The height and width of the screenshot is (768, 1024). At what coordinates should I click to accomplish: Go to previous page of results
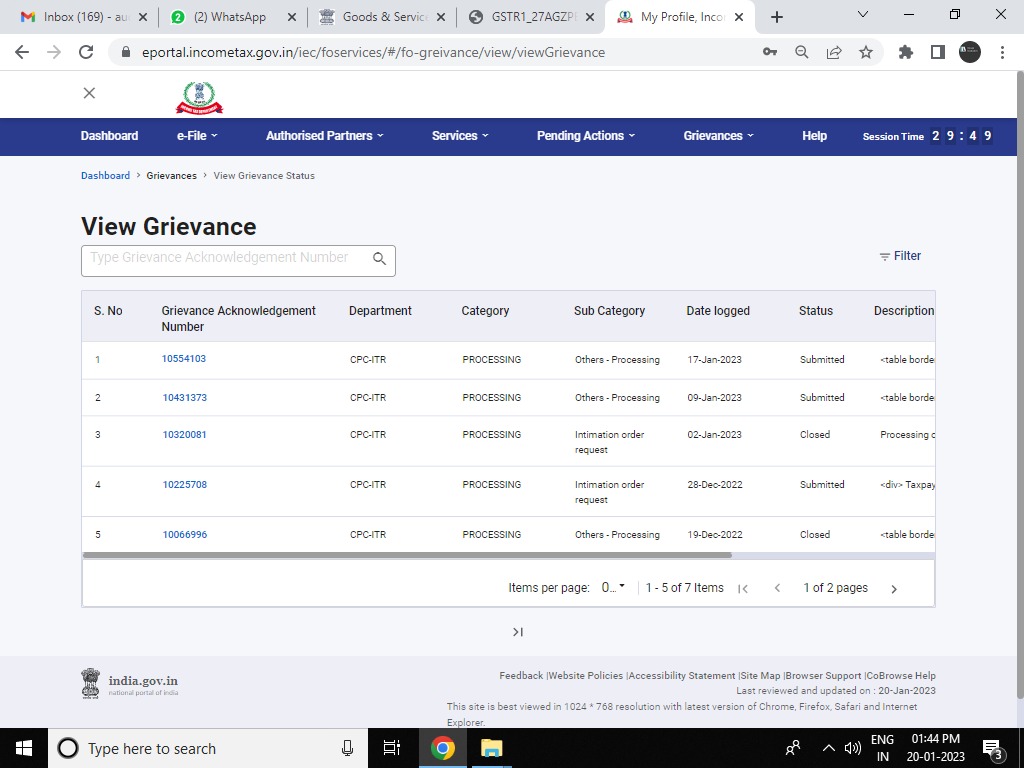pyautogui.click(x=777, y=588)
